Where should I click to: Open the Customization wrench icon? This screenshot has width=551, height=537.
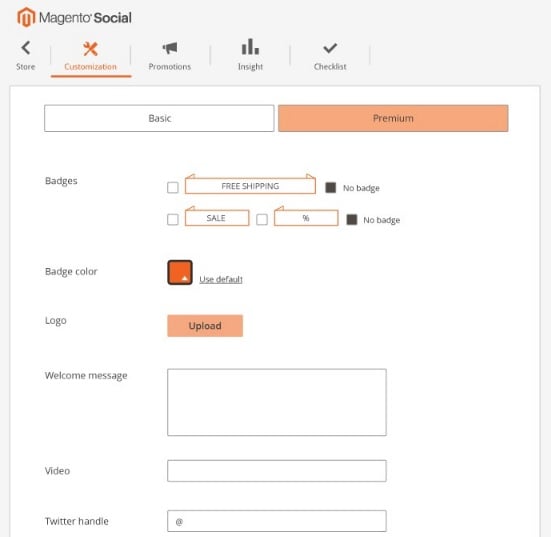pos(90,49)
